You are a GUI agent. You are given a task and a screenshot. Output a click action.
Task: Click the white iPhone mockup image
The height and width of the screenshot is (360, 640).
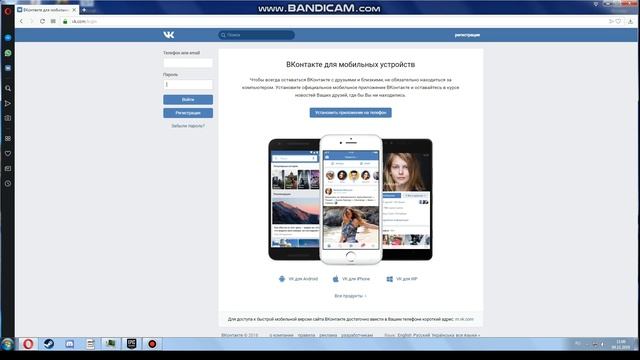pyautogui.click(x=351, y=200)
